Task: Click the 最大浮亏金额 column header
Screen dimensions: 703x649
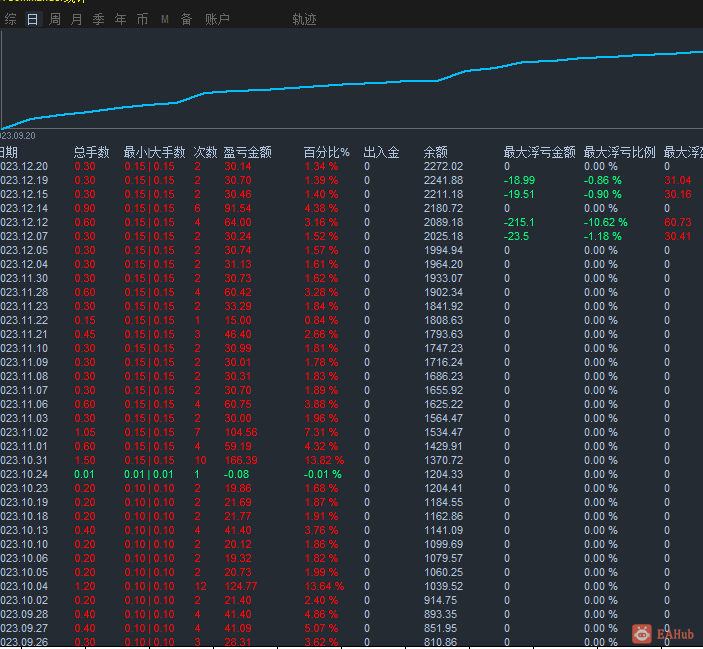Action: tap(539, 152)
